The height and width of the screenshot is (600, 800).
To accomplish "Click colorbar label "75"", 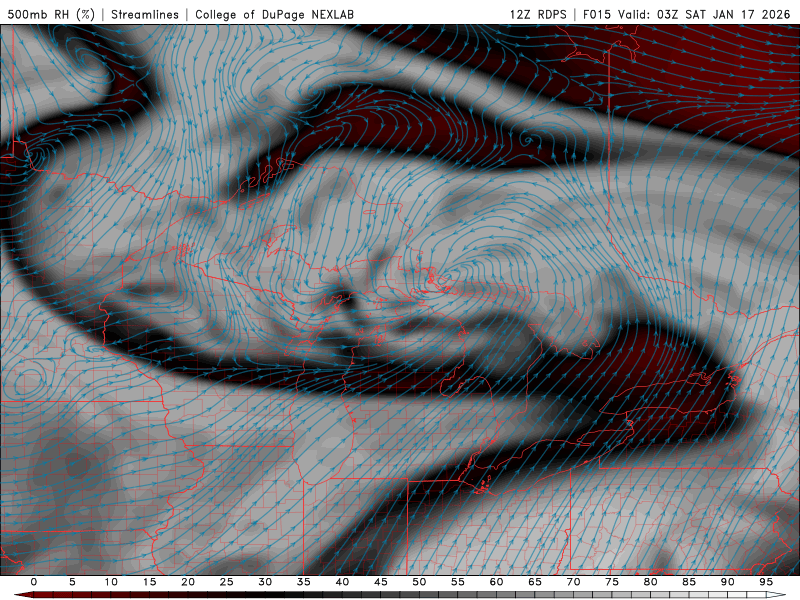I will pyautogui.click(x=612, y=582).
